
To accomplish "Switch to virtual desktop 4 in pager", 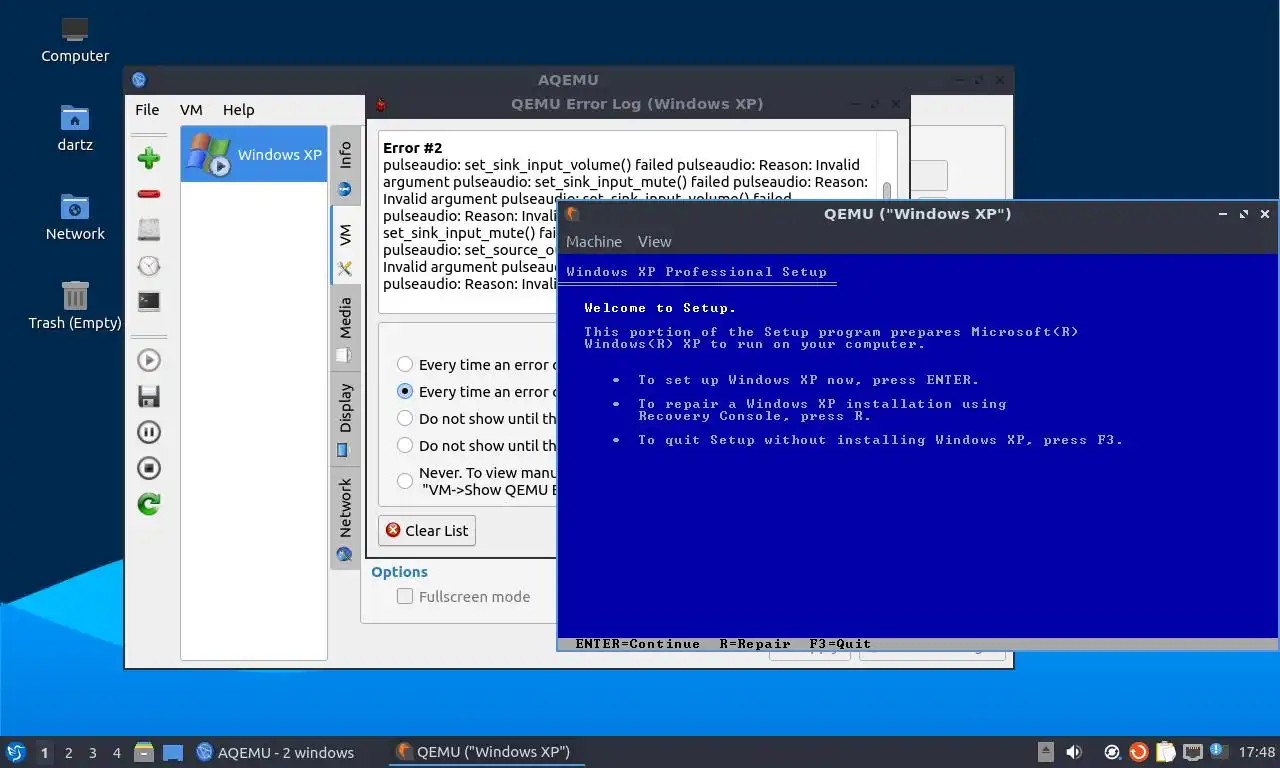I will coord(117,753).
